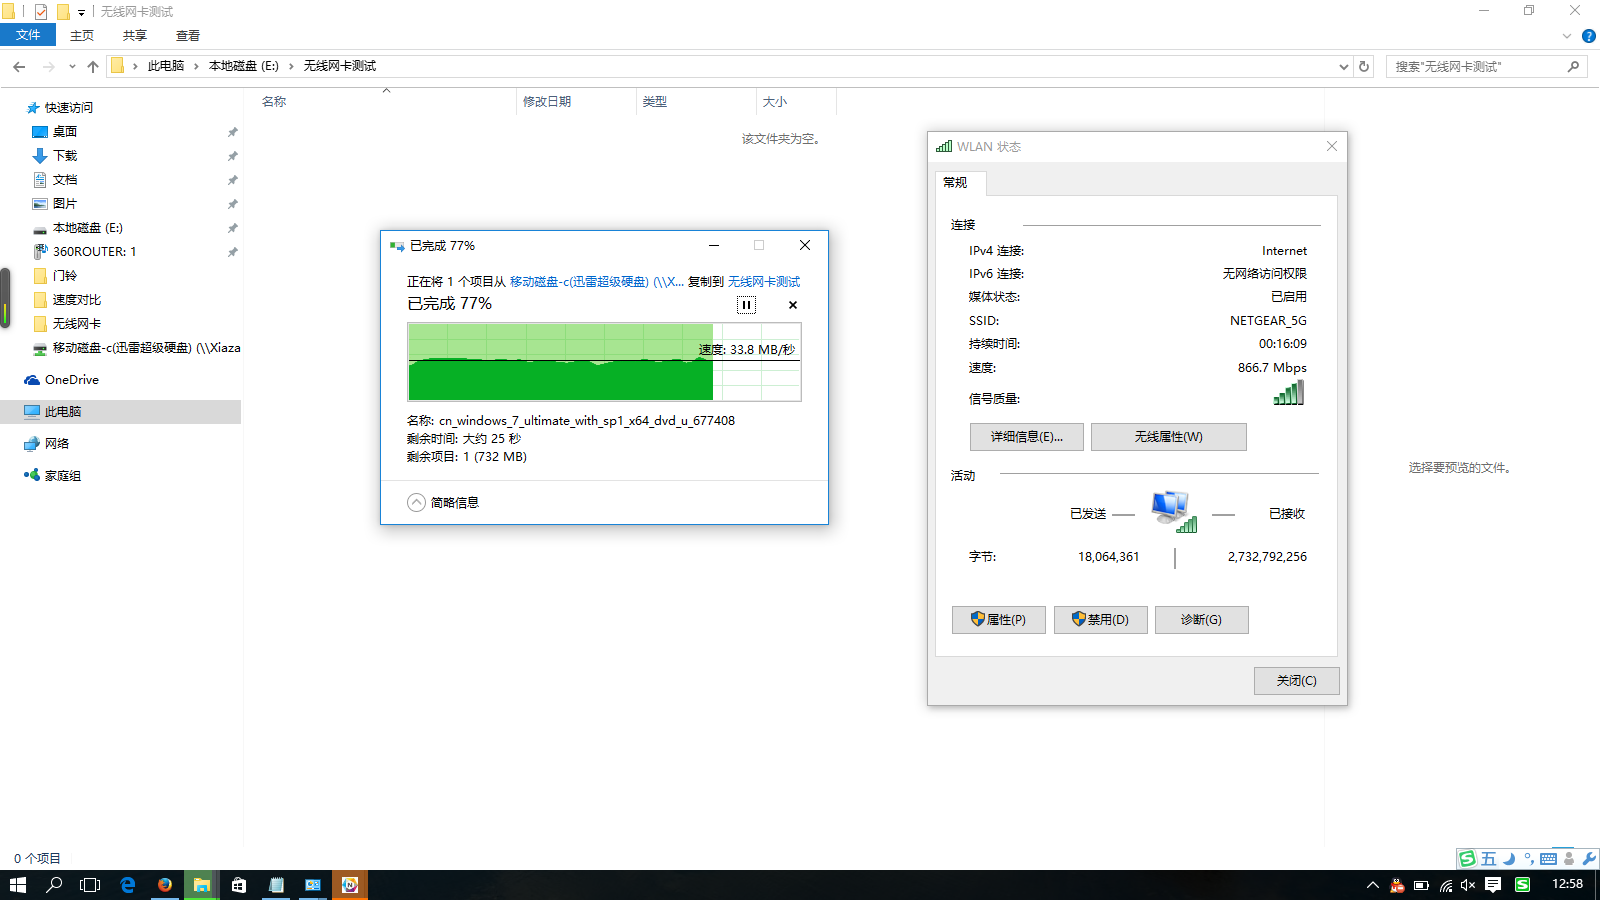Sort by 名称 column
Viewport: 1600px width, 900px height.
pyautogui.click(x=274, y=102)
